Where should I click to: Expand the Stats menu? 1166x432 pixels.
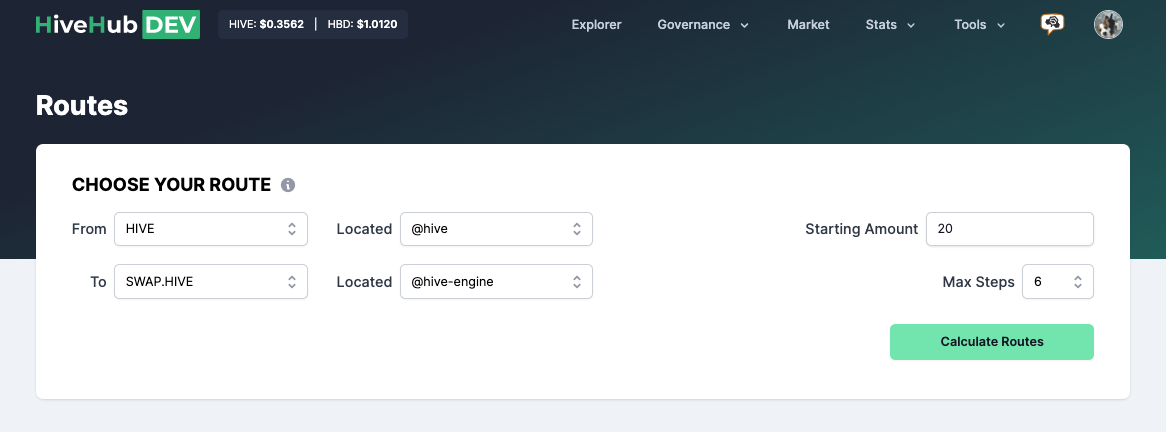click(890, 25)
